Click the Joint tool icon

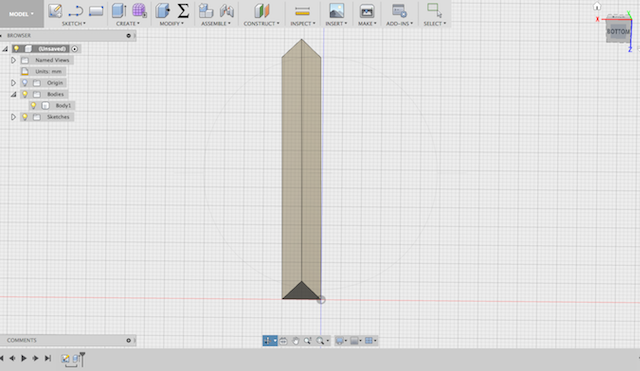click(227, 11)
